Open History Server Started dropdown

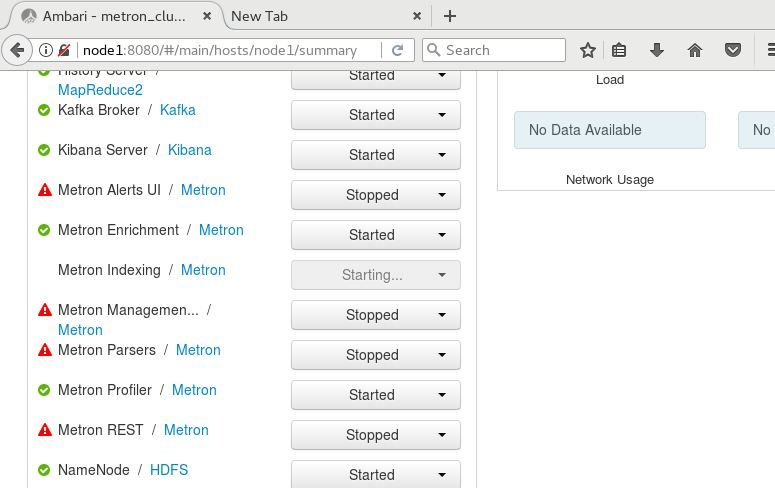[x=376, y=79]
